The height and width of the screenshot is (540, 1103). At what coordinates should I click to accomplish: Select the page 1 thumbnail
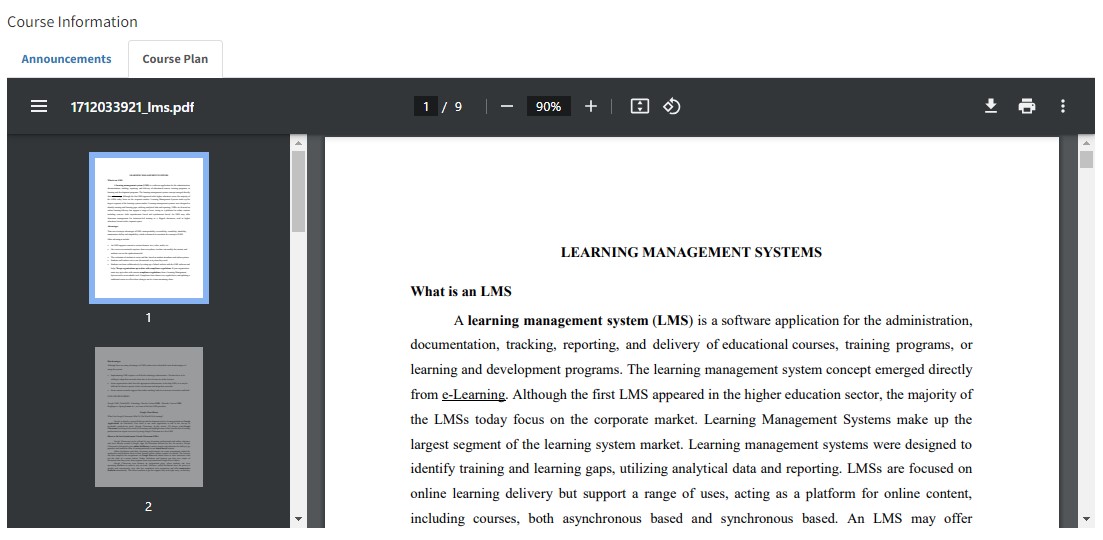[149, 228]
